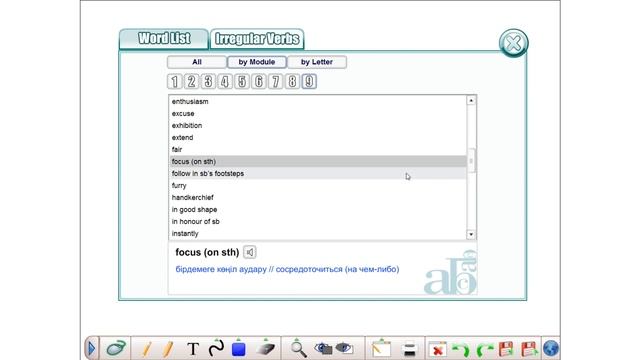Click the red X clear page icon
The height and width of the screenshot is (360, 640).
tap(438, 350)
